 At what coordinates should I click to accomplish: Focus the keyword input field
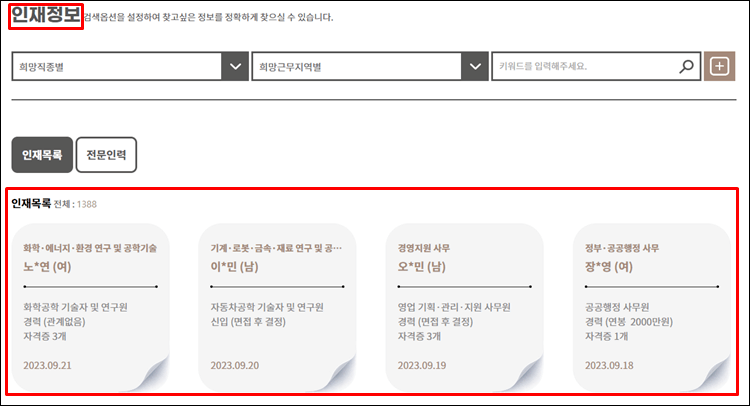pos(596,66)
